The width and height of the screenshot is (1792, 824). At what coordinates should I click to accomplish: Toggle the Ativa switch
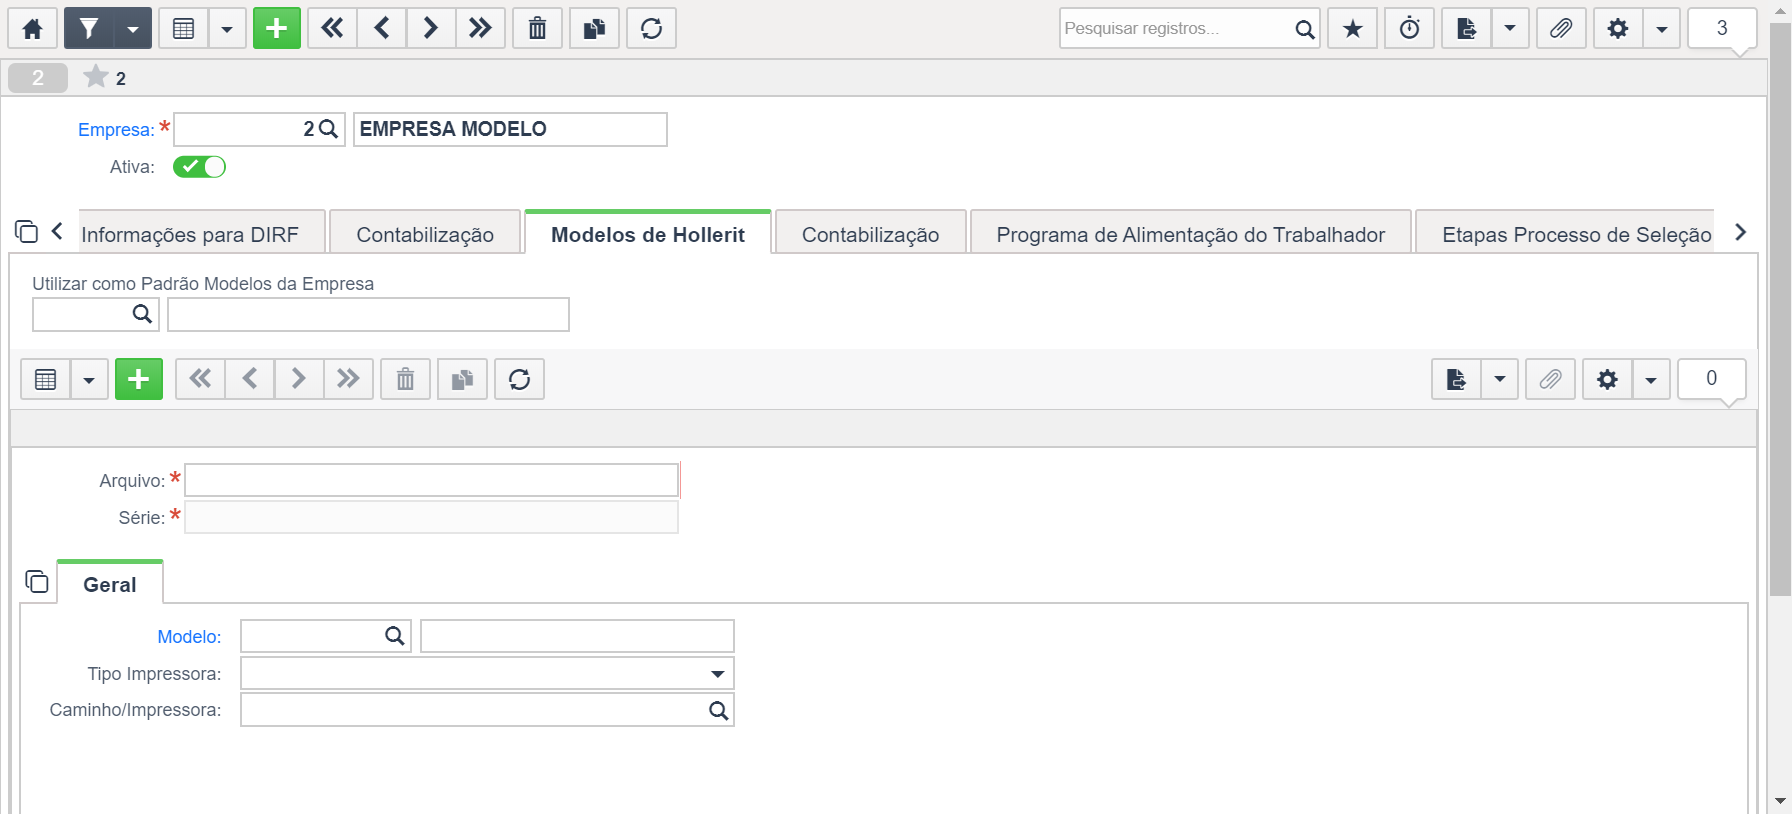pos(199,167)
